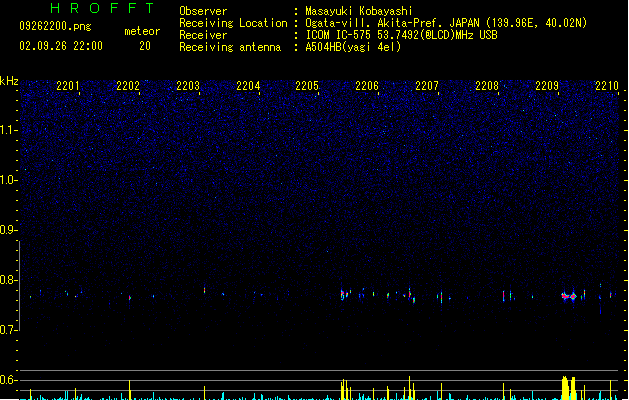Click the 2205 time marker

(x=307, y=86)
